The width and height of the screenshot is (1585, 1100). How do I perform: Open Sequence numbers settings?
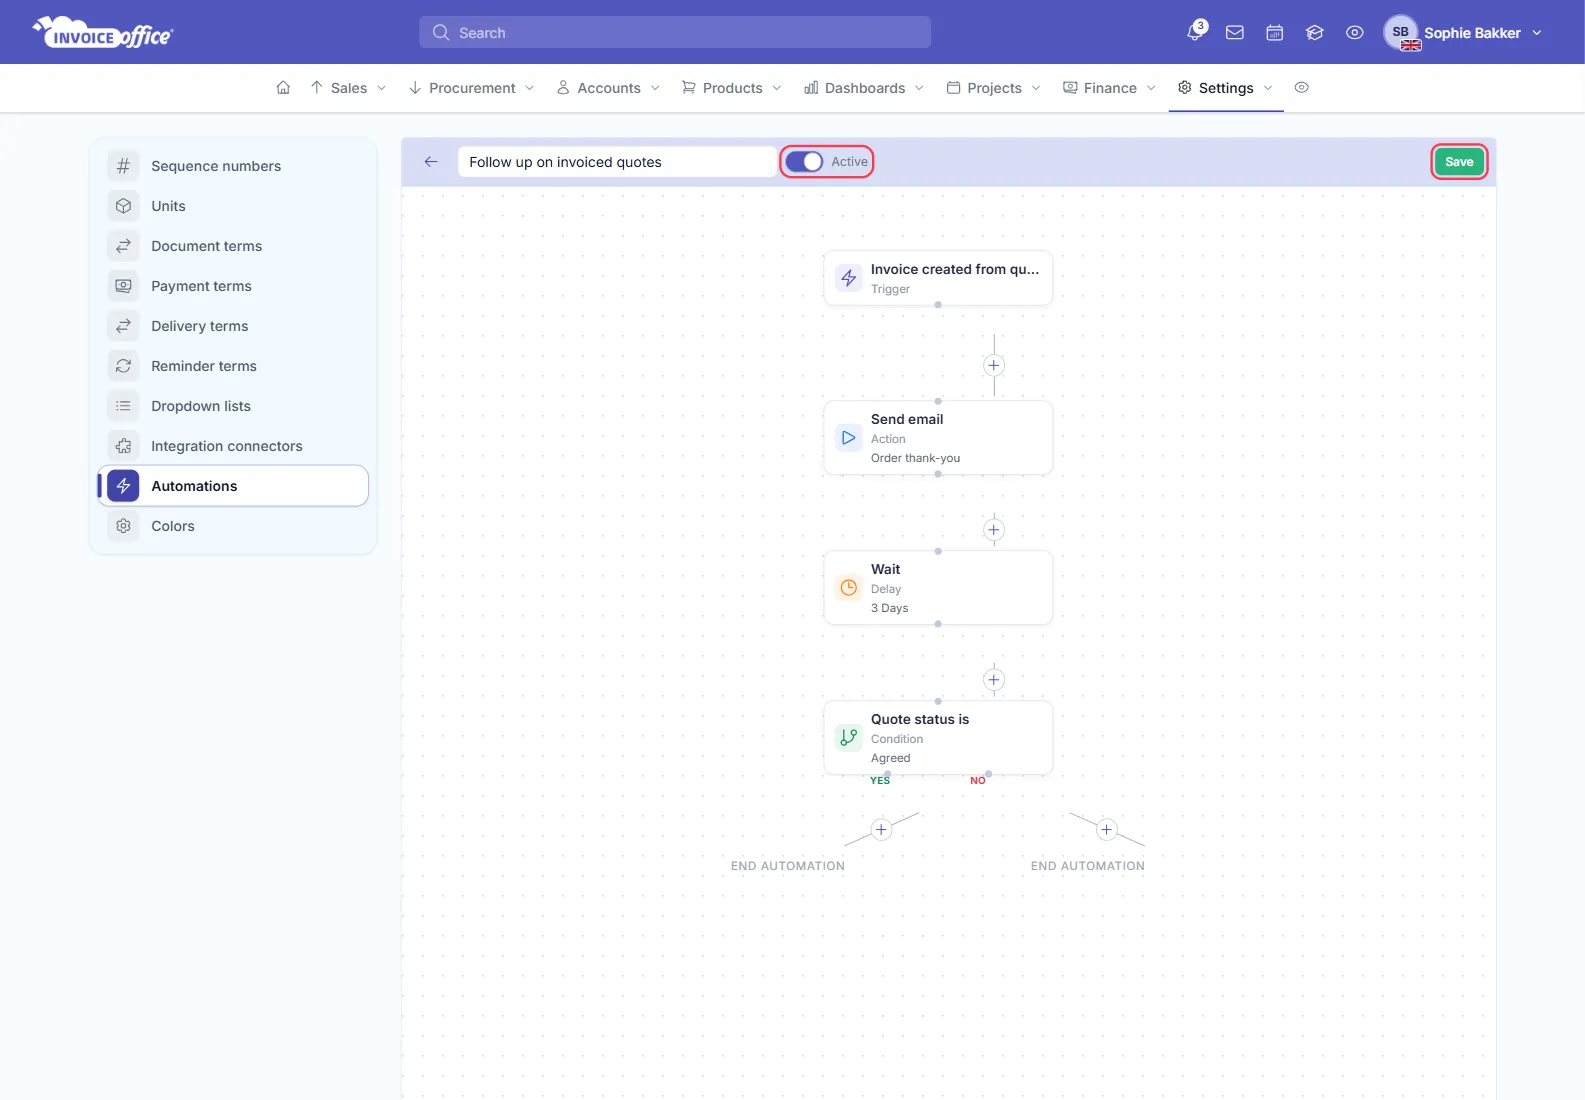[233, 166]
